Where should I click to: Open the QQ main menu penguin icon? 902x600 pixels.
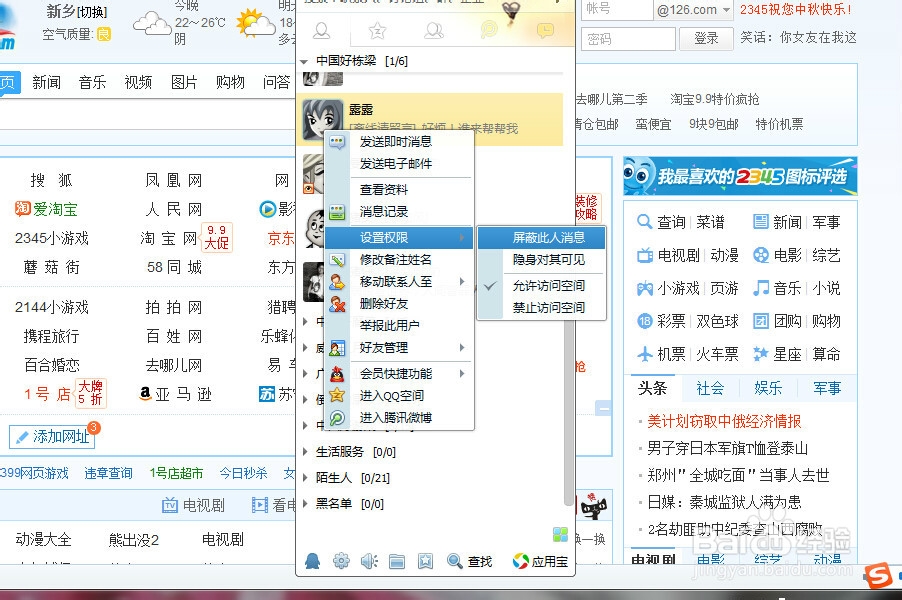click(x=312, y=560)
